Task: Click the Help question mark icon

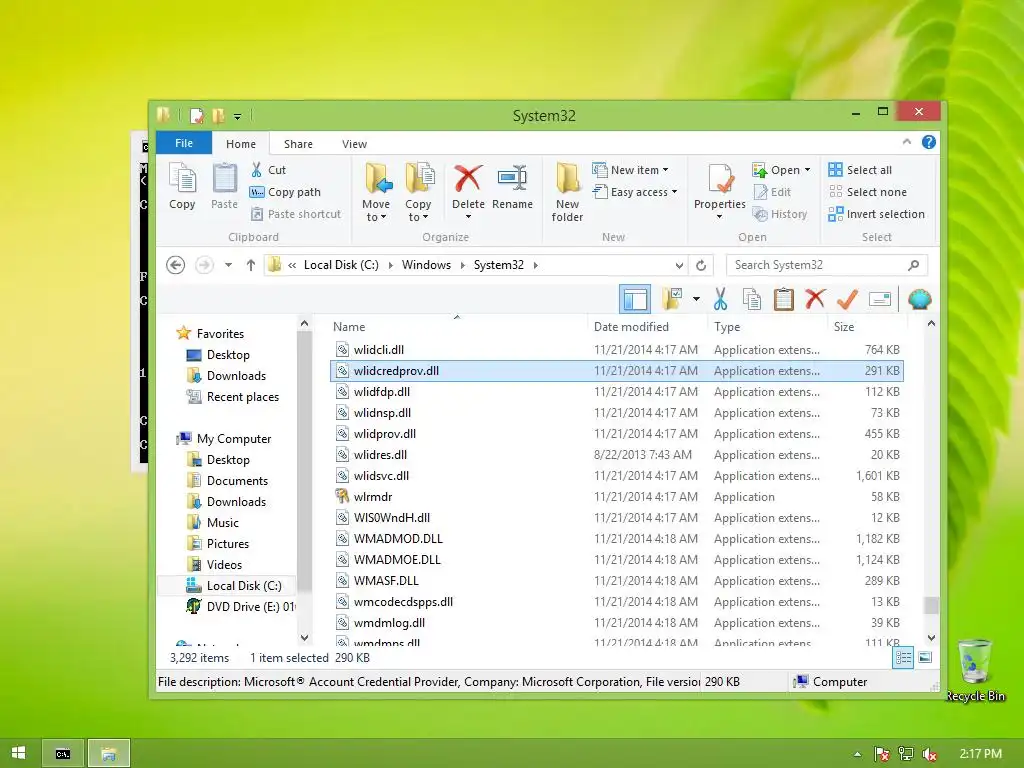Action: pos(929,142)
